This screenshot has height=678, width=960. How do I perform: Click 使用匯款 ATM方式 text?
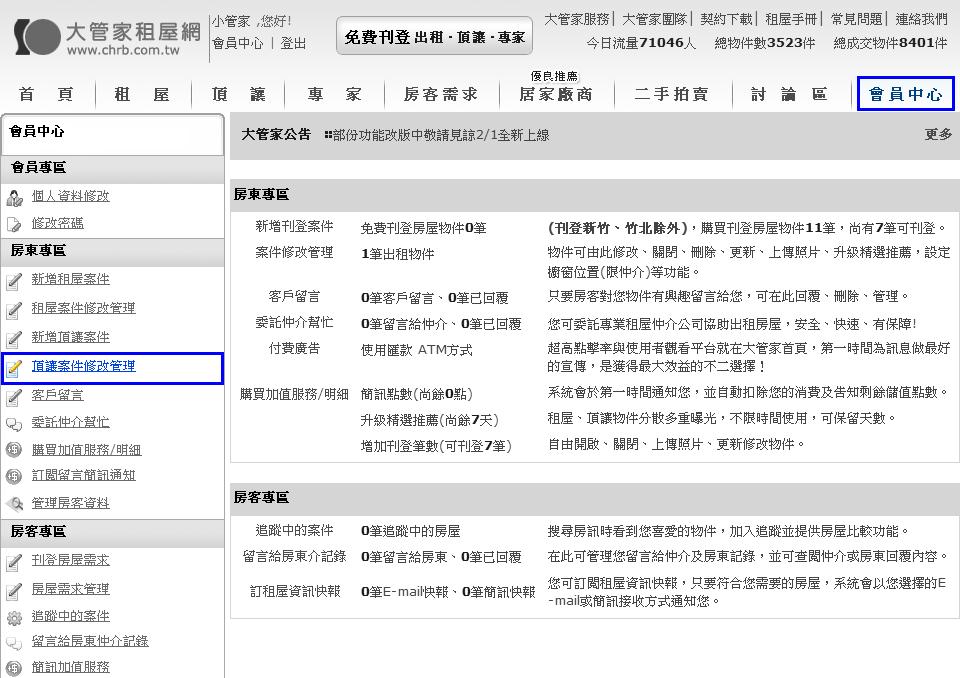click(416, 350)
